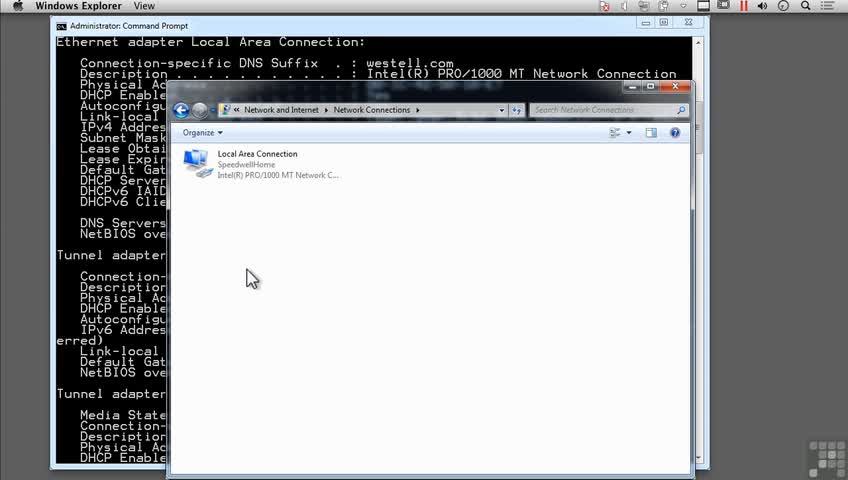Minimize the Command Prompt window
Screen dimensions: 848x480
coord(646,22)
